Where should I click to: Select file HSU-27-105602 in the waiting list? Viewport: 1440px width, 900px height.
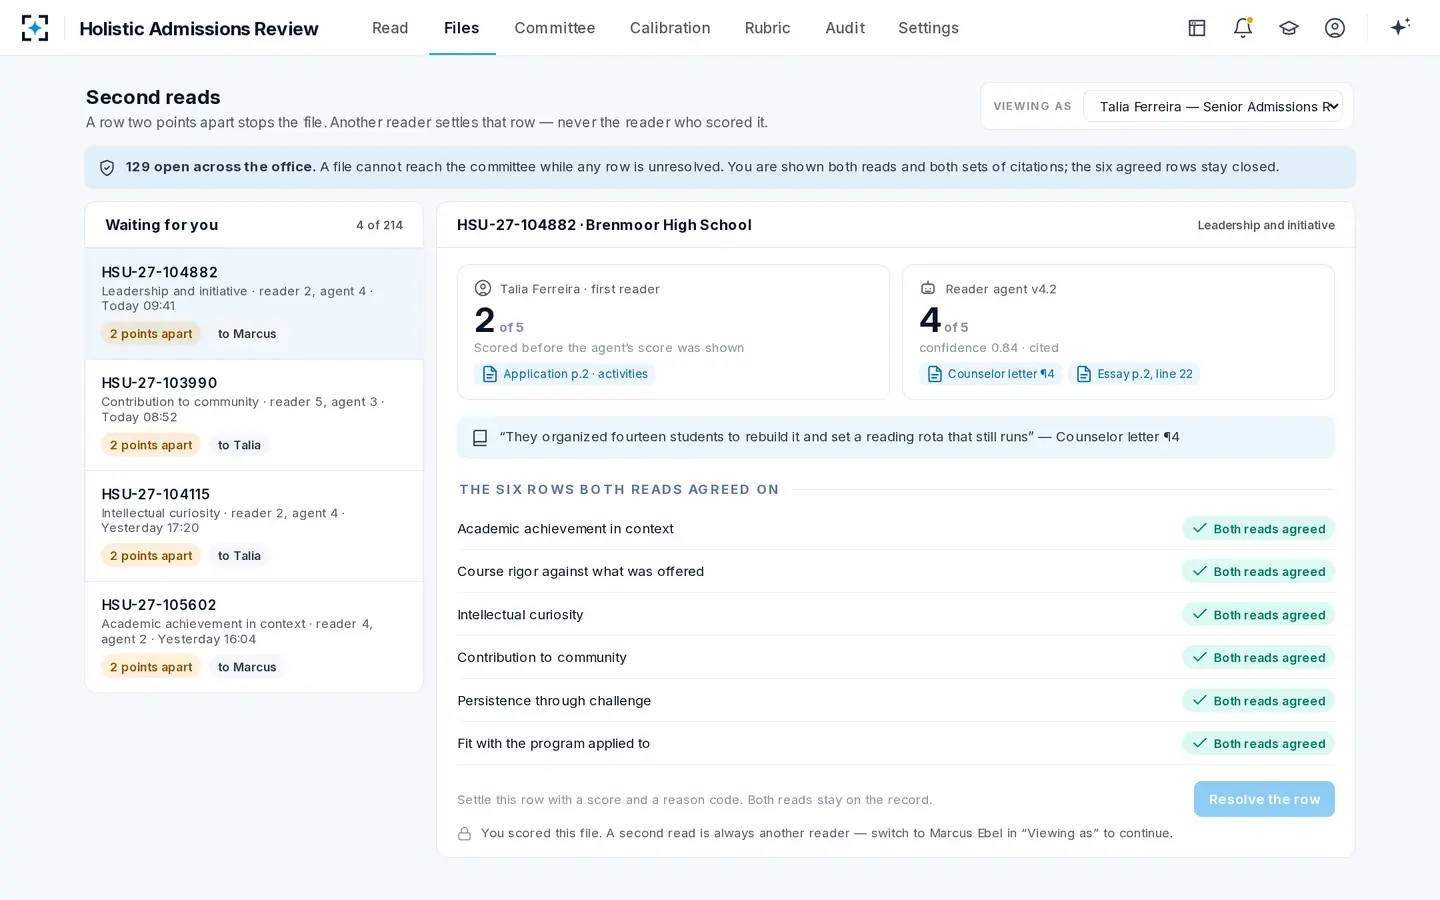click(254, 637)
